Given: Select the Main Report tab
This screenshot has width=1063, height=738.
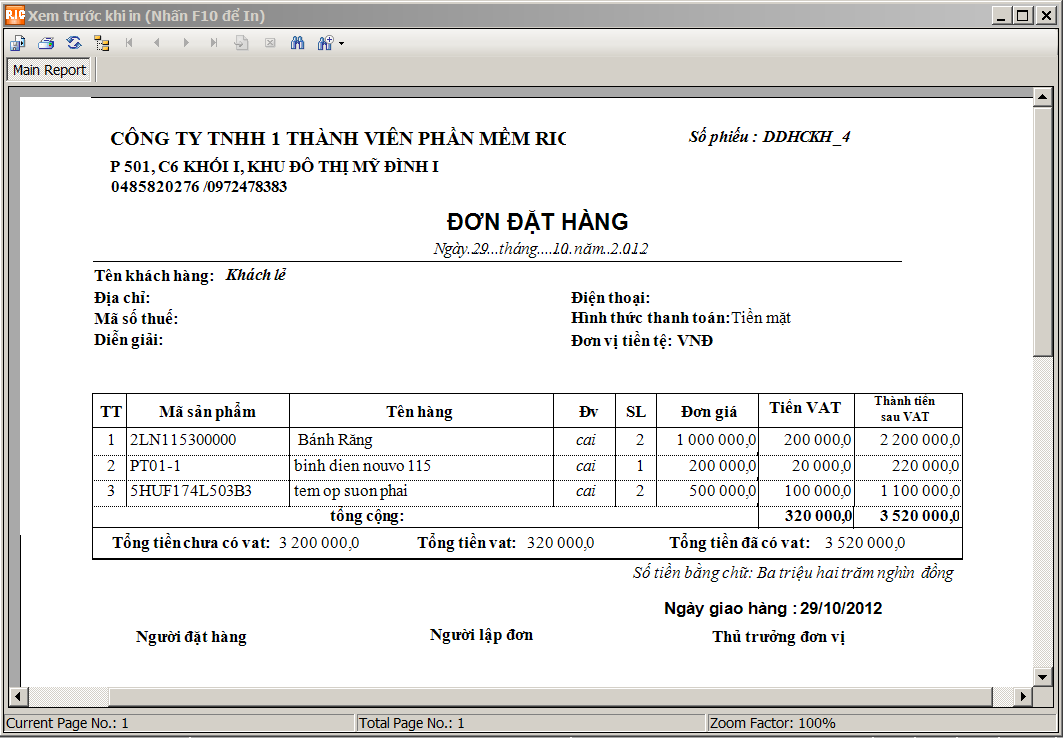Looking at the screenshot, I should click(x=49, y=70).
